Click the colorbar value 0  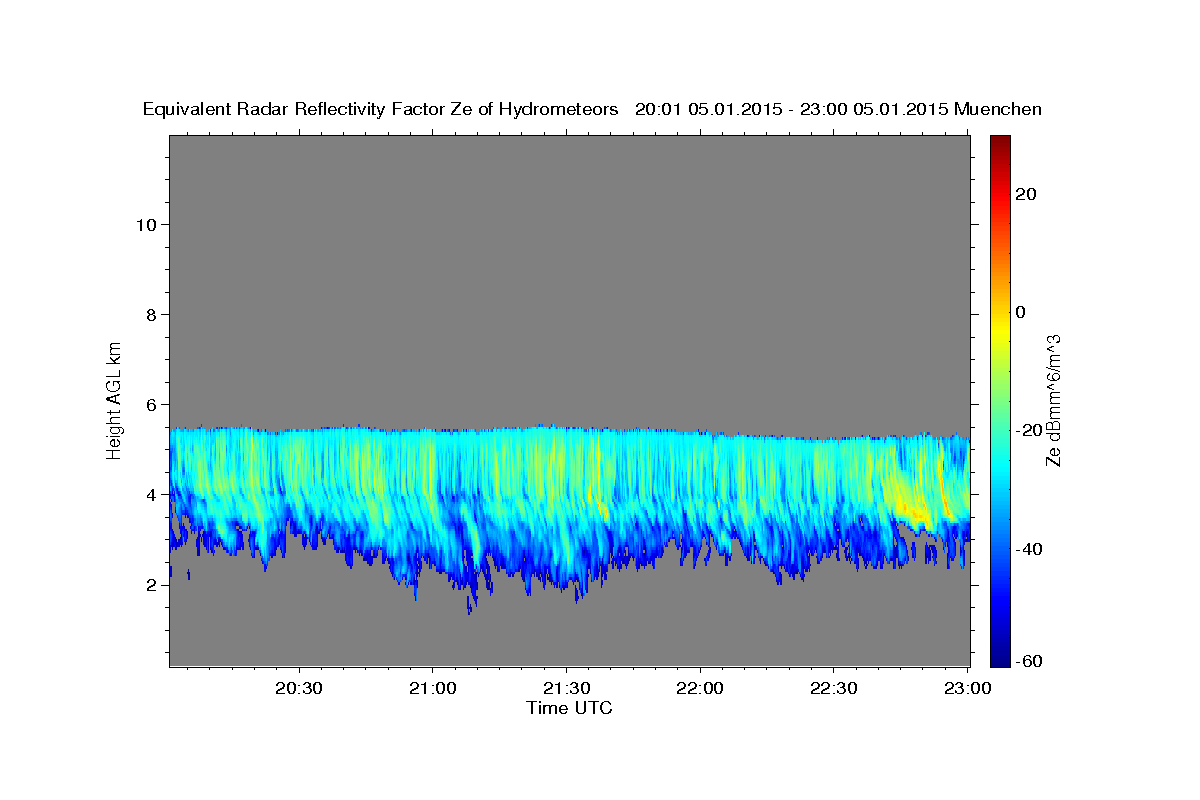[1021, 312]
